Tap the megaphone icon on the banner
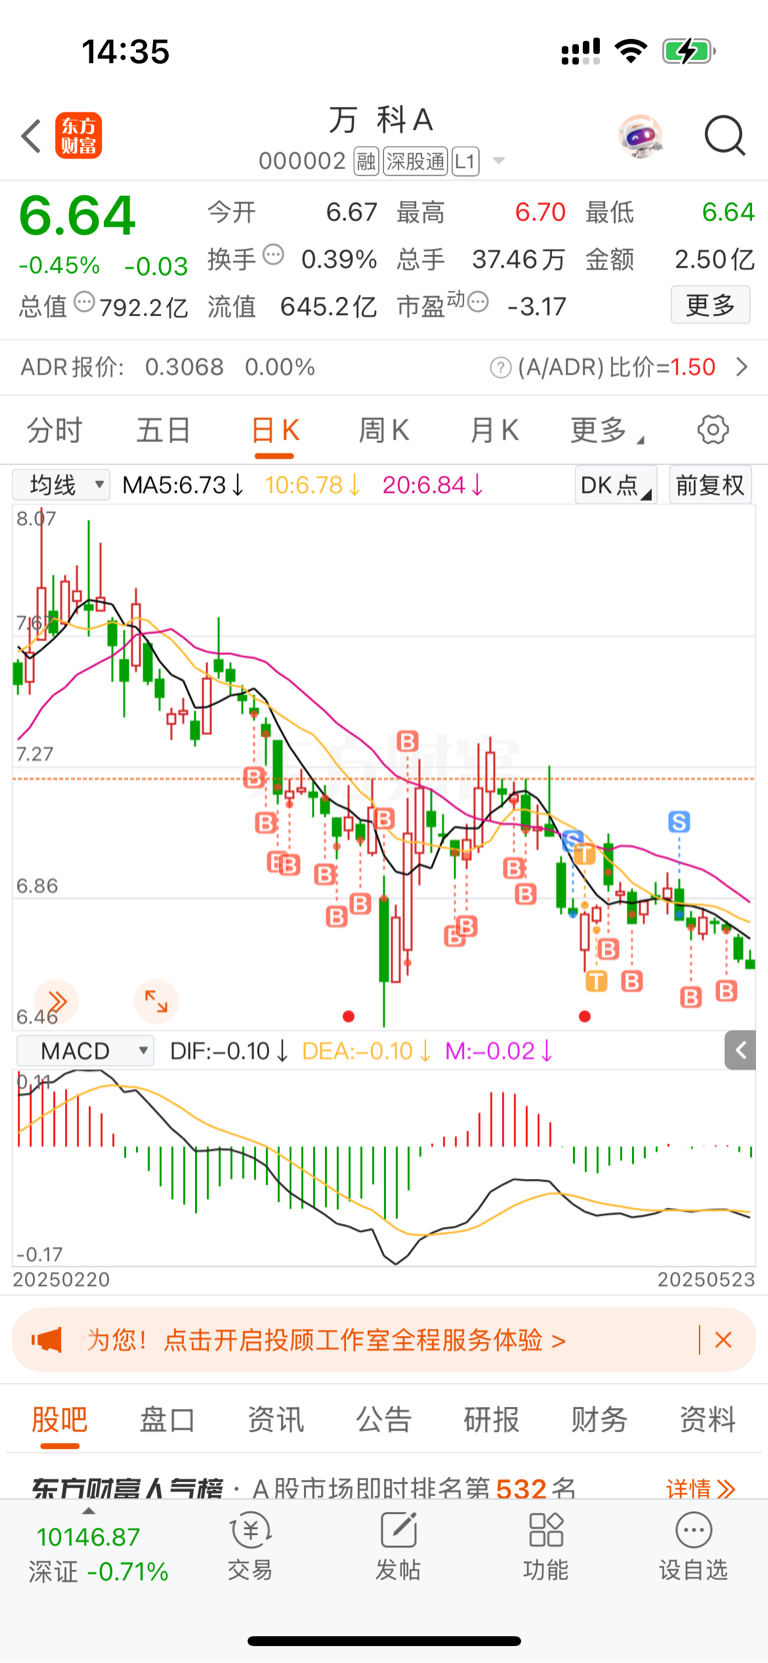 click(47, 1340)
